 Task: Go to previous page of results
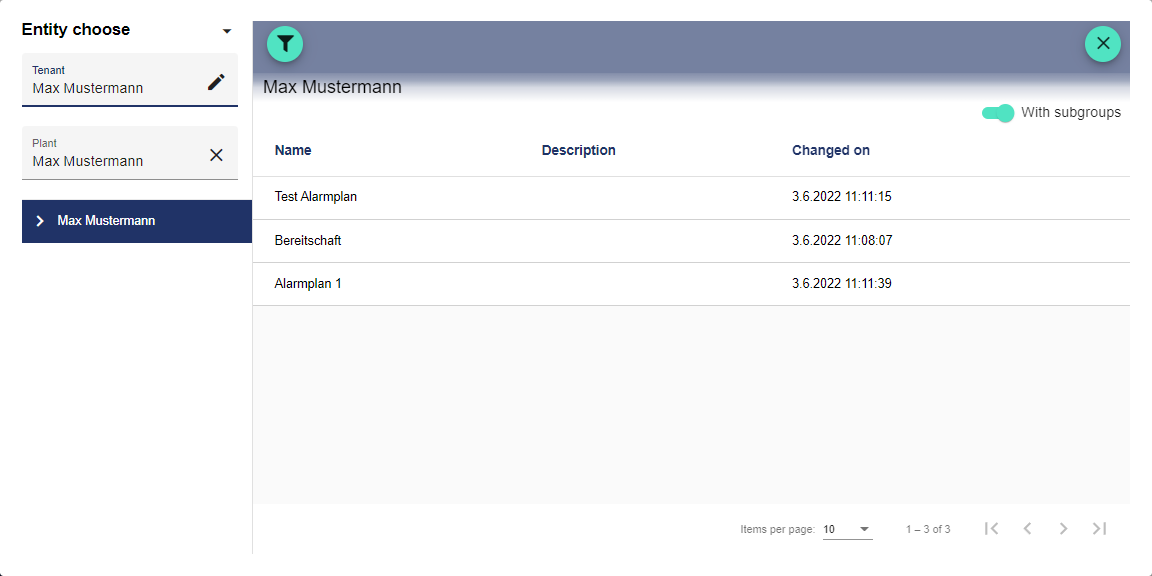point(1027,528)
